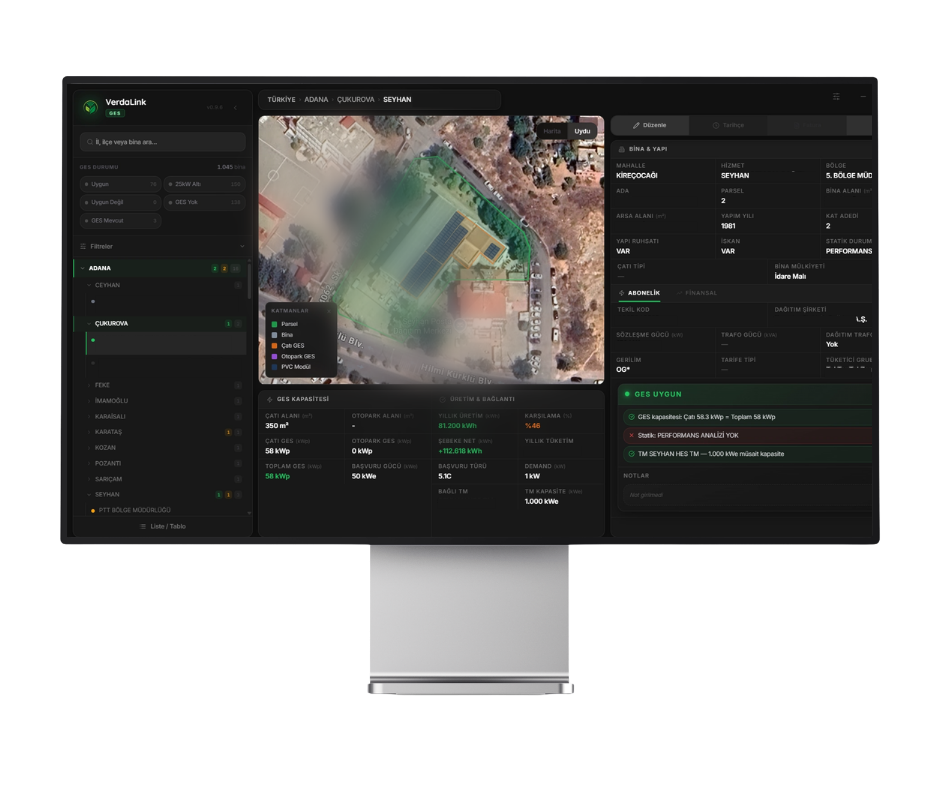940x788 pixels.
Task: Click the sparkle icon beside GES KAPASİTESİ
Action: coord(270,399)
